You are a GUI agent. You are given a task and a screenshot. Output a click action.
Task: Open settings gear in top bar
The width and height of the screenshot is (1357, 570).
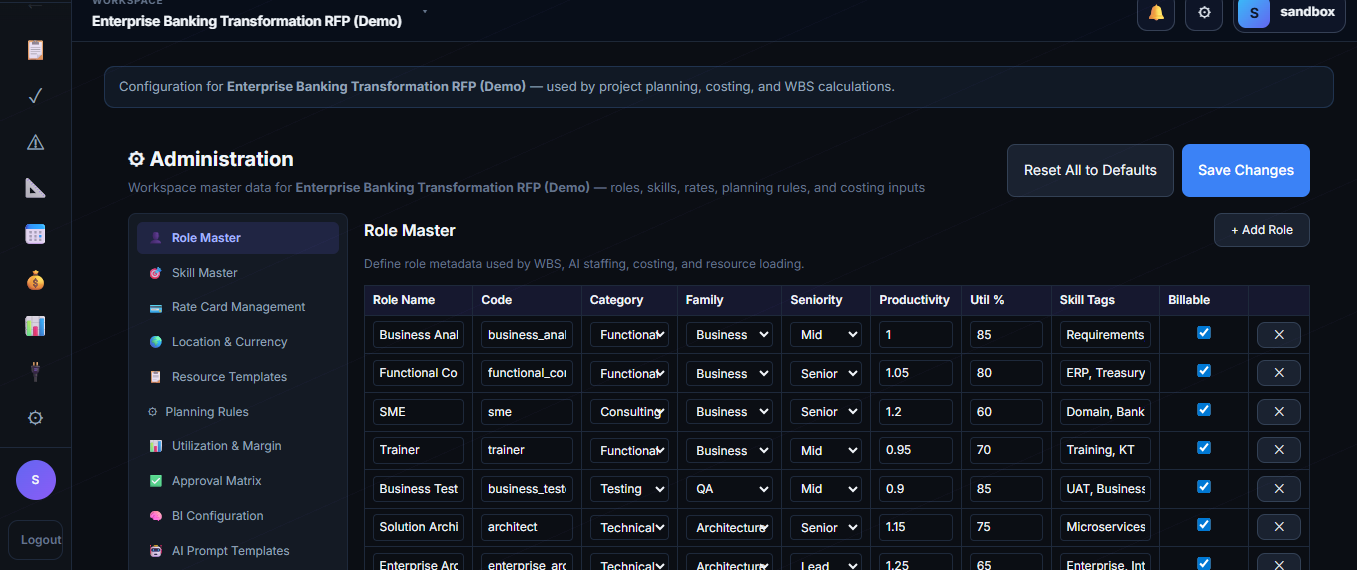(1204, 13)
